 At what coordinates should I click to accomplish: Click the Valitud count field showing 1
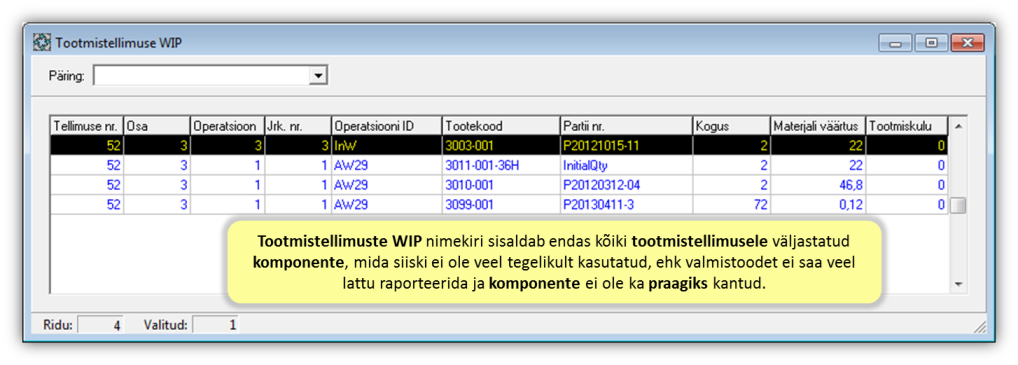point(216,325)
